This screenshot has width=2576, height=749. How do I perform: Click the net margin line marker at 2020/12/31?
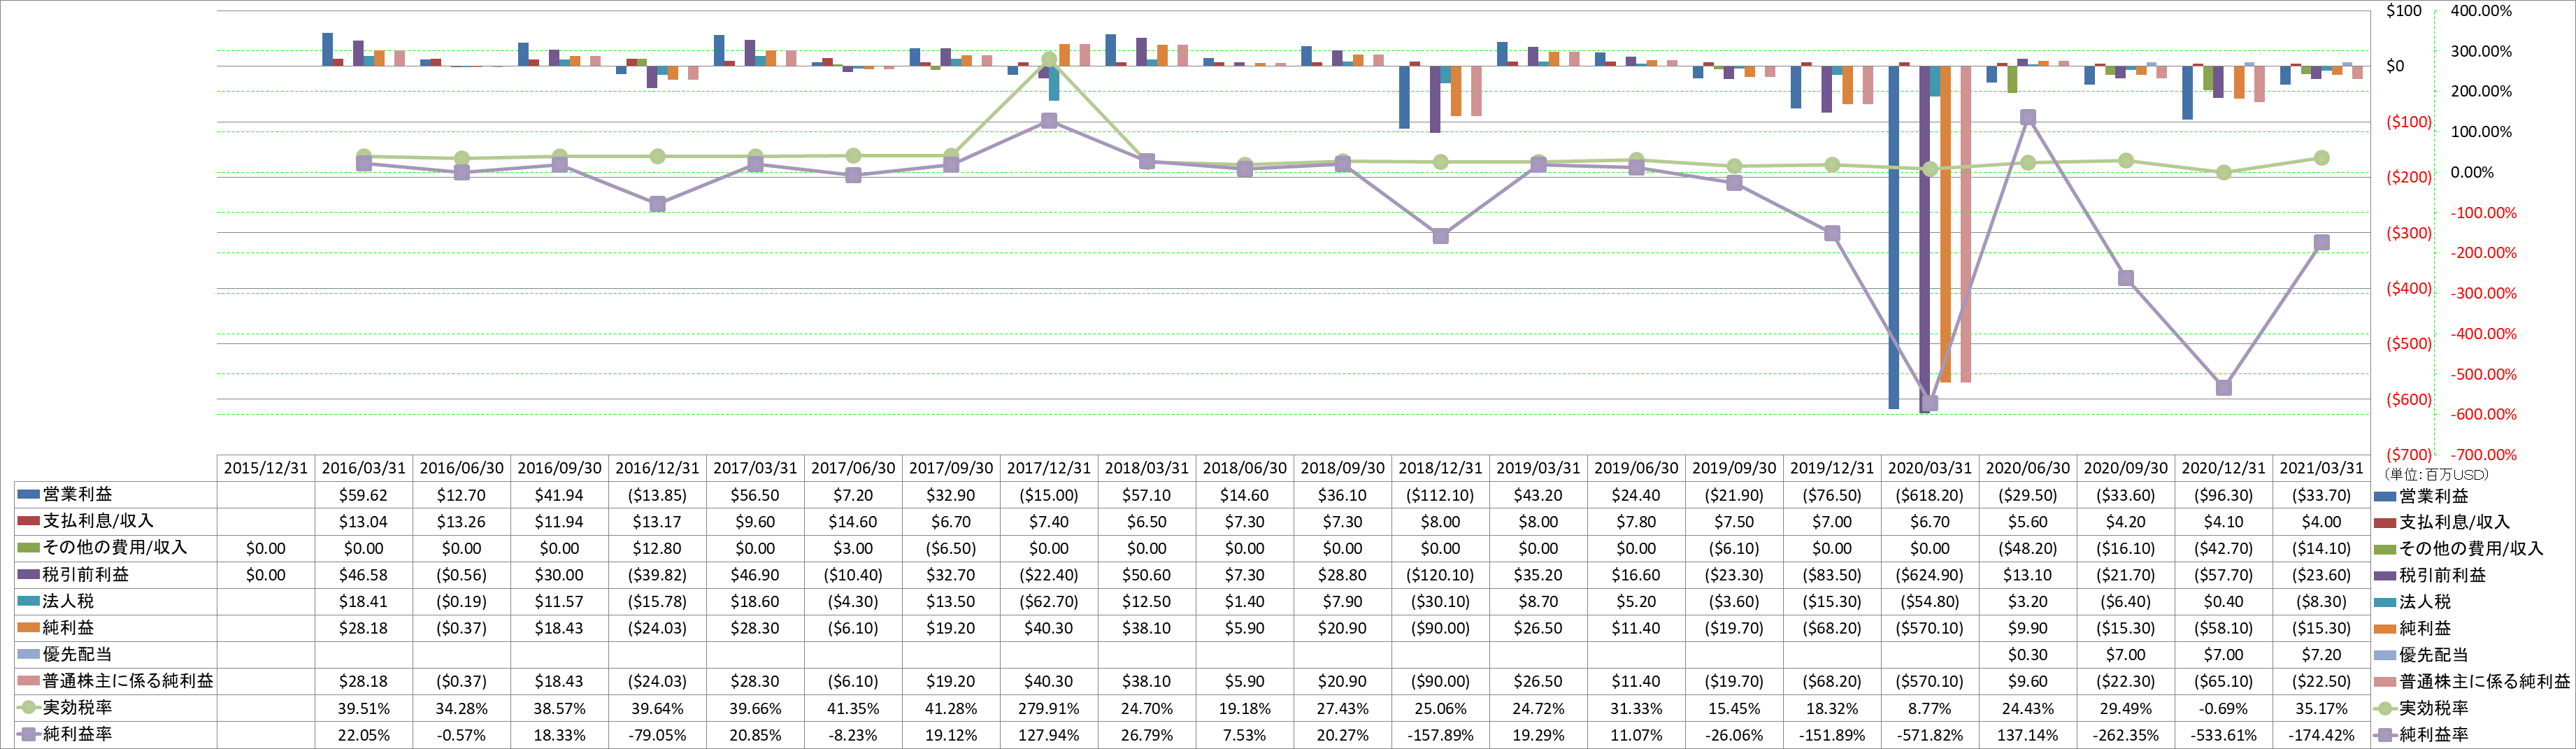click(2224, 387)
